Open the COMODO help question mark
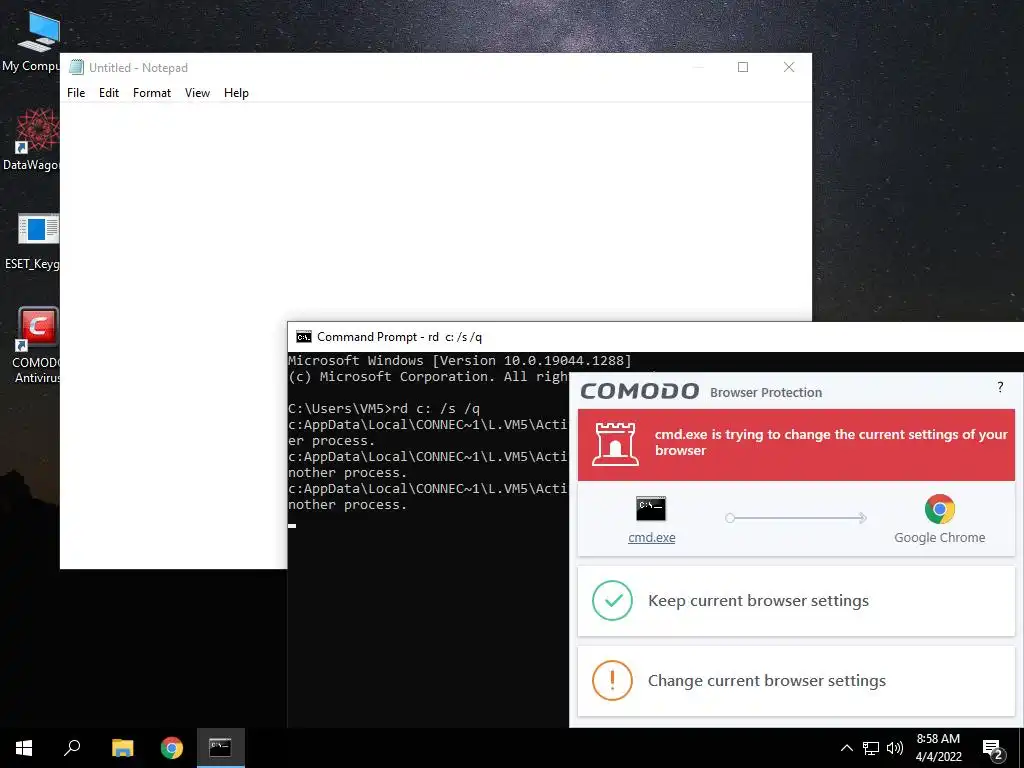This screenshot has width=1024, height=768. [x=1000, y=387]
